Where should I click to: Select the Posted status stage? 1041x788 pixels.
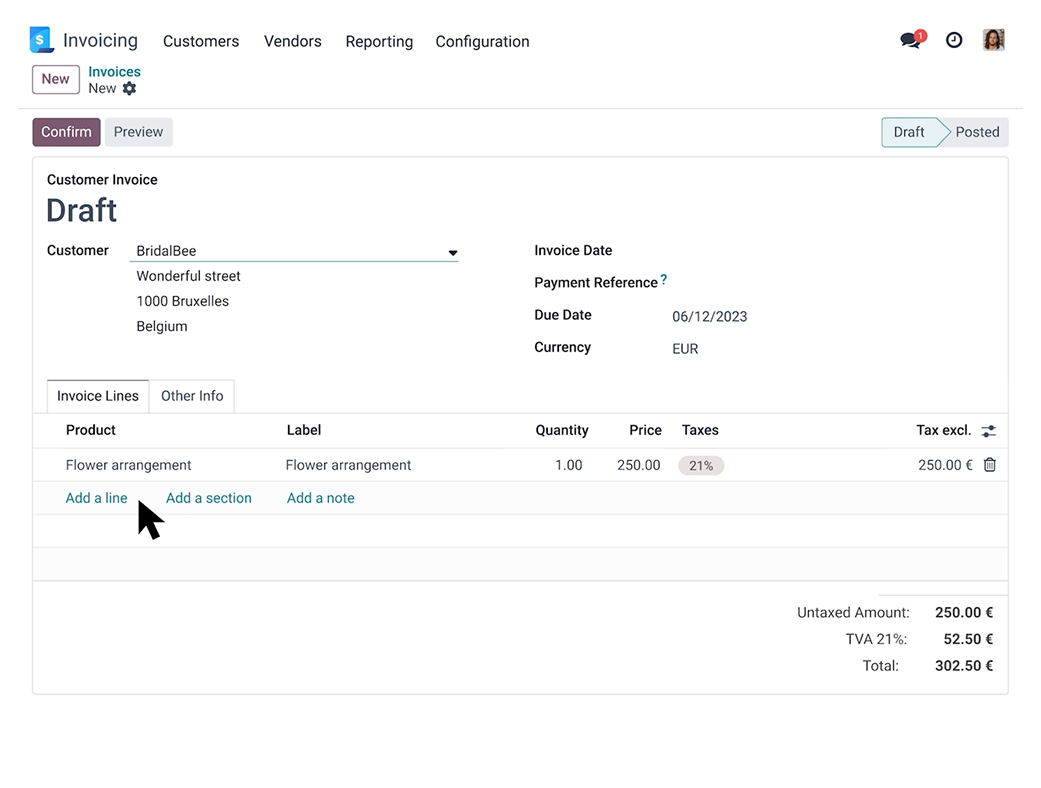pyautogui.click(x=977, y=132)
